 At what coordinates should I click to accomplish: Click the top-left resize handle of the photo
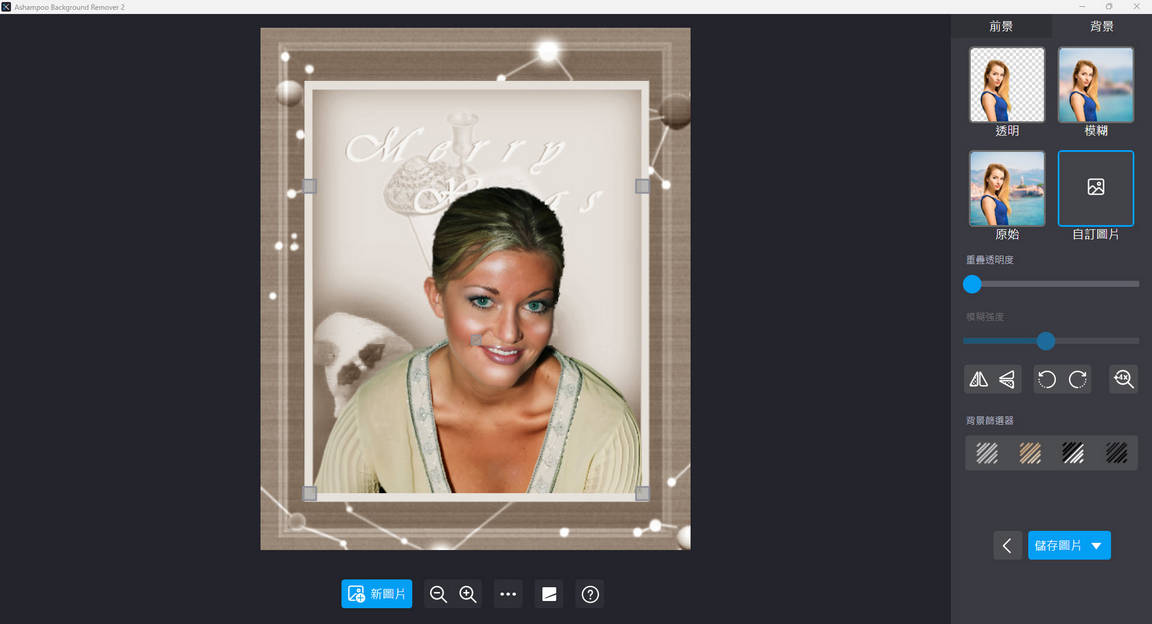click(x=310, y=187)
